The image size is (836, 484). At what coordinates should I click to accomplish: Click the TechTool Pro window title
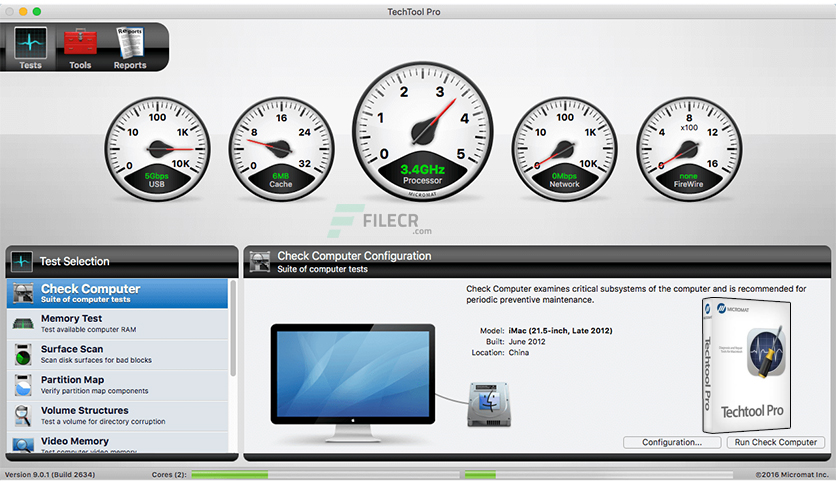pos(414,12)
